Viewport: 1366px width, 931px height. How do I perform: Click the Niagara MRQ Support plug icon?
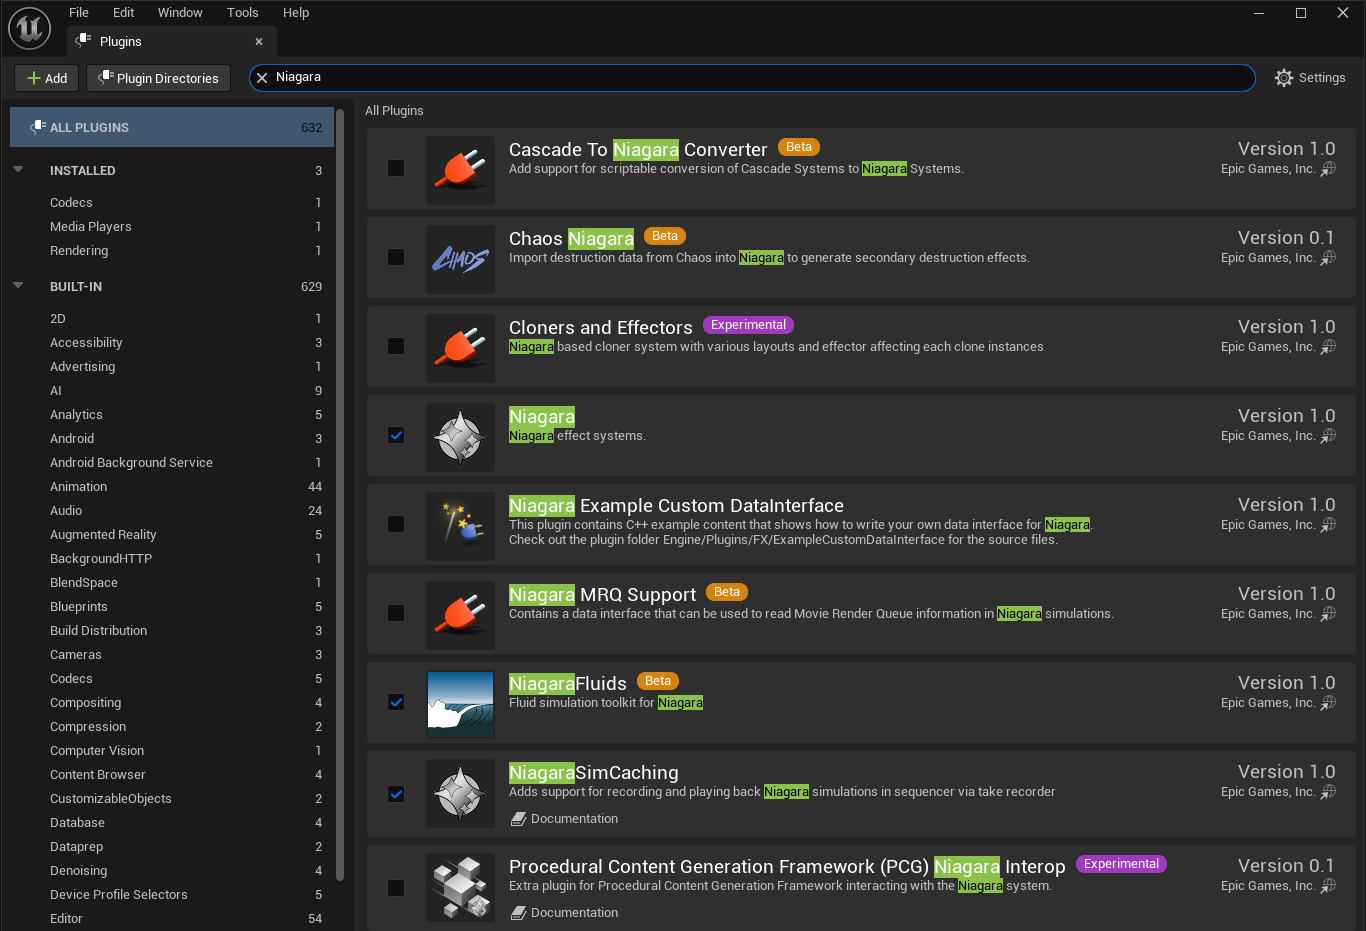[460, 615]
